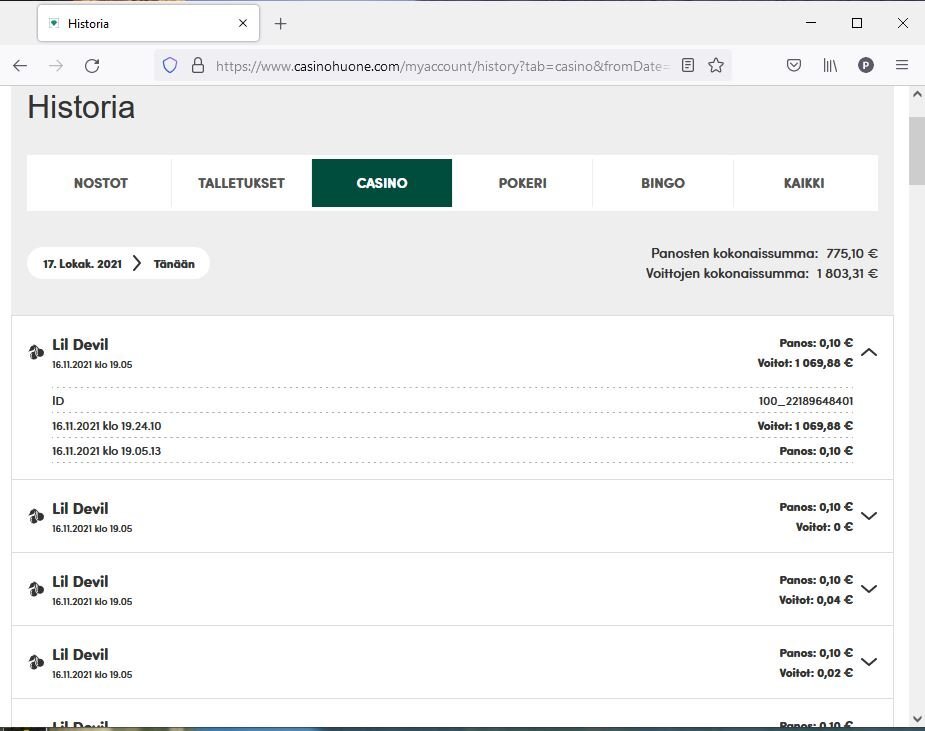
Task: Select the CASINO tab
Action: click(382, 183)
